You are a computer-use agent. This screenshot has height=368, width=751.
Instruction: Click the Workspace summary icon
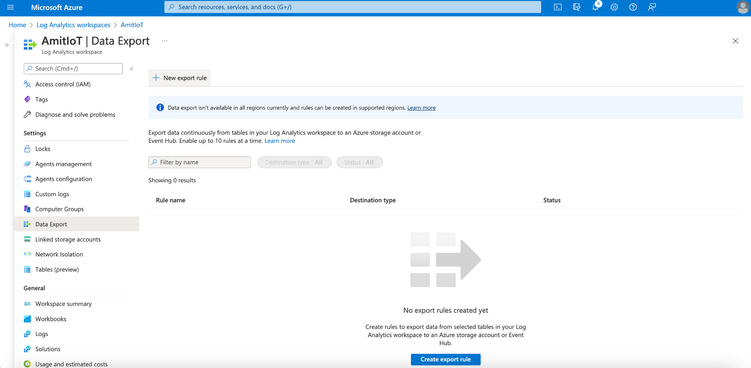pyautogui.click(x=27, y=304)
